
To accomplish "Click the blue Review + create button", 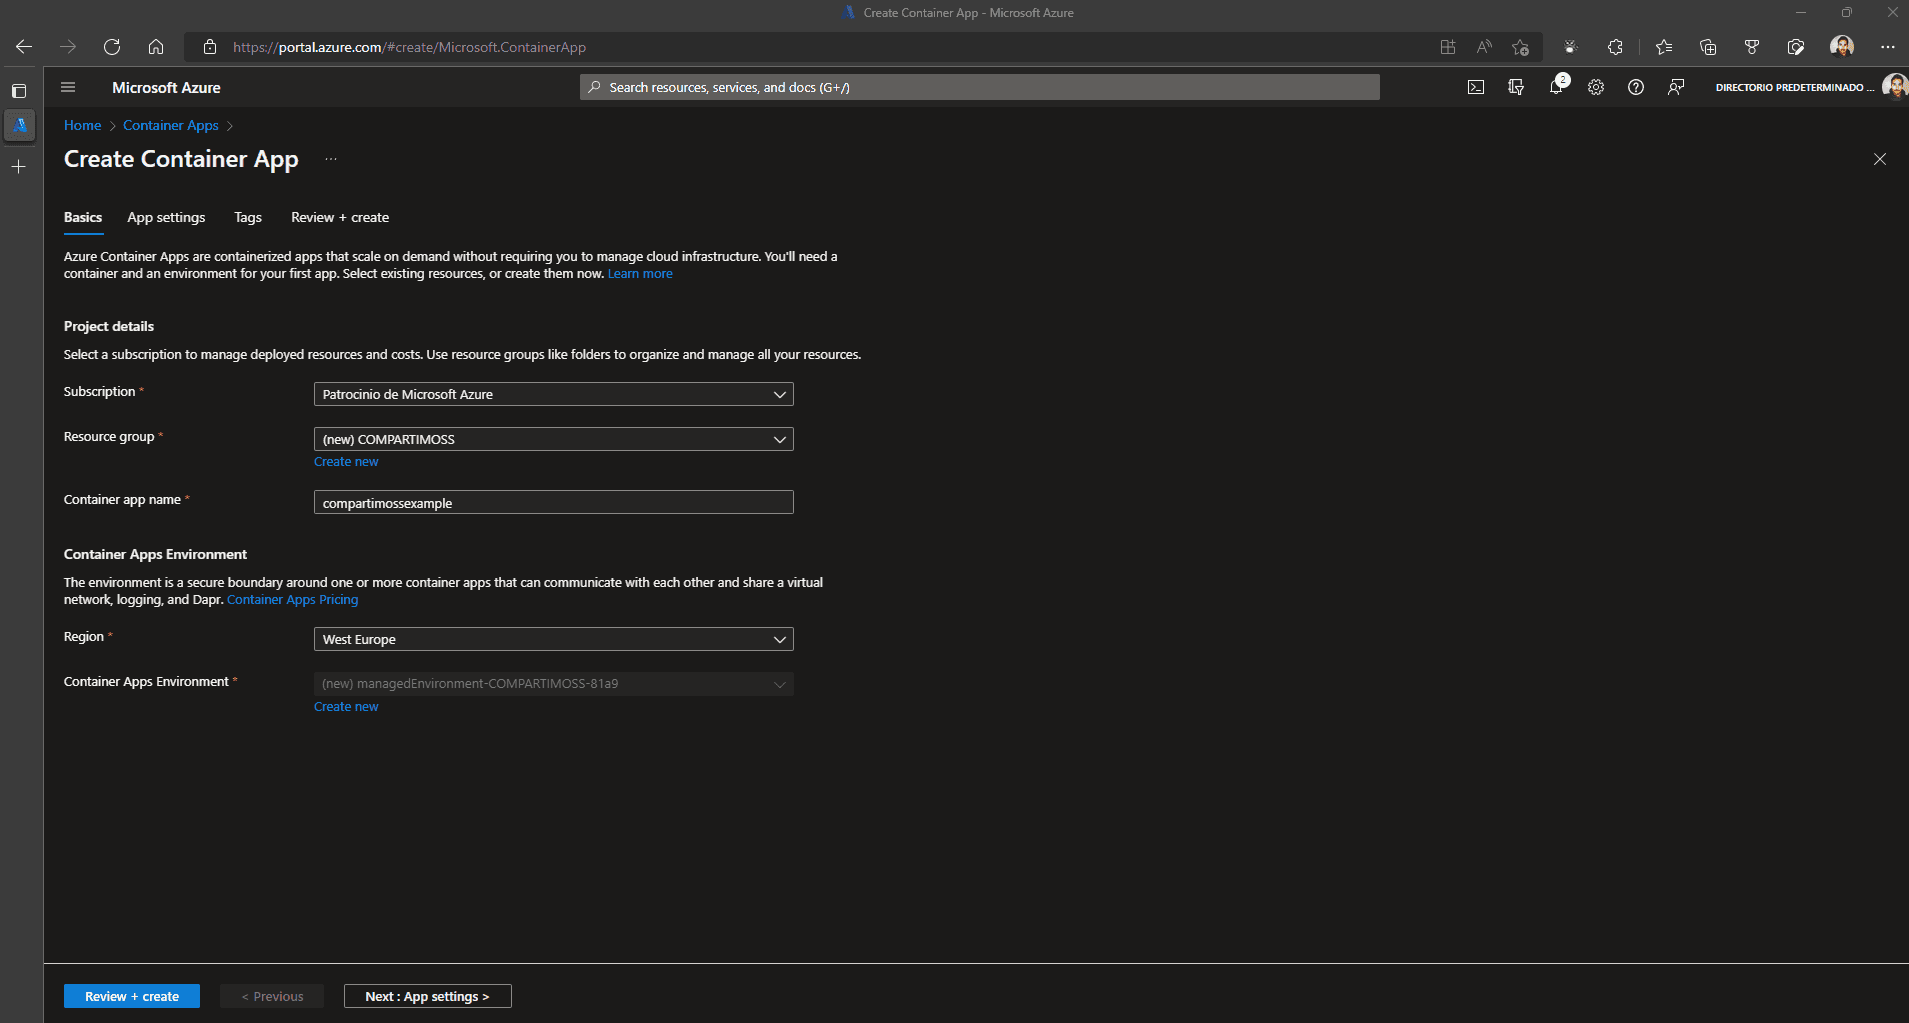I will click(x=132, y=996).
